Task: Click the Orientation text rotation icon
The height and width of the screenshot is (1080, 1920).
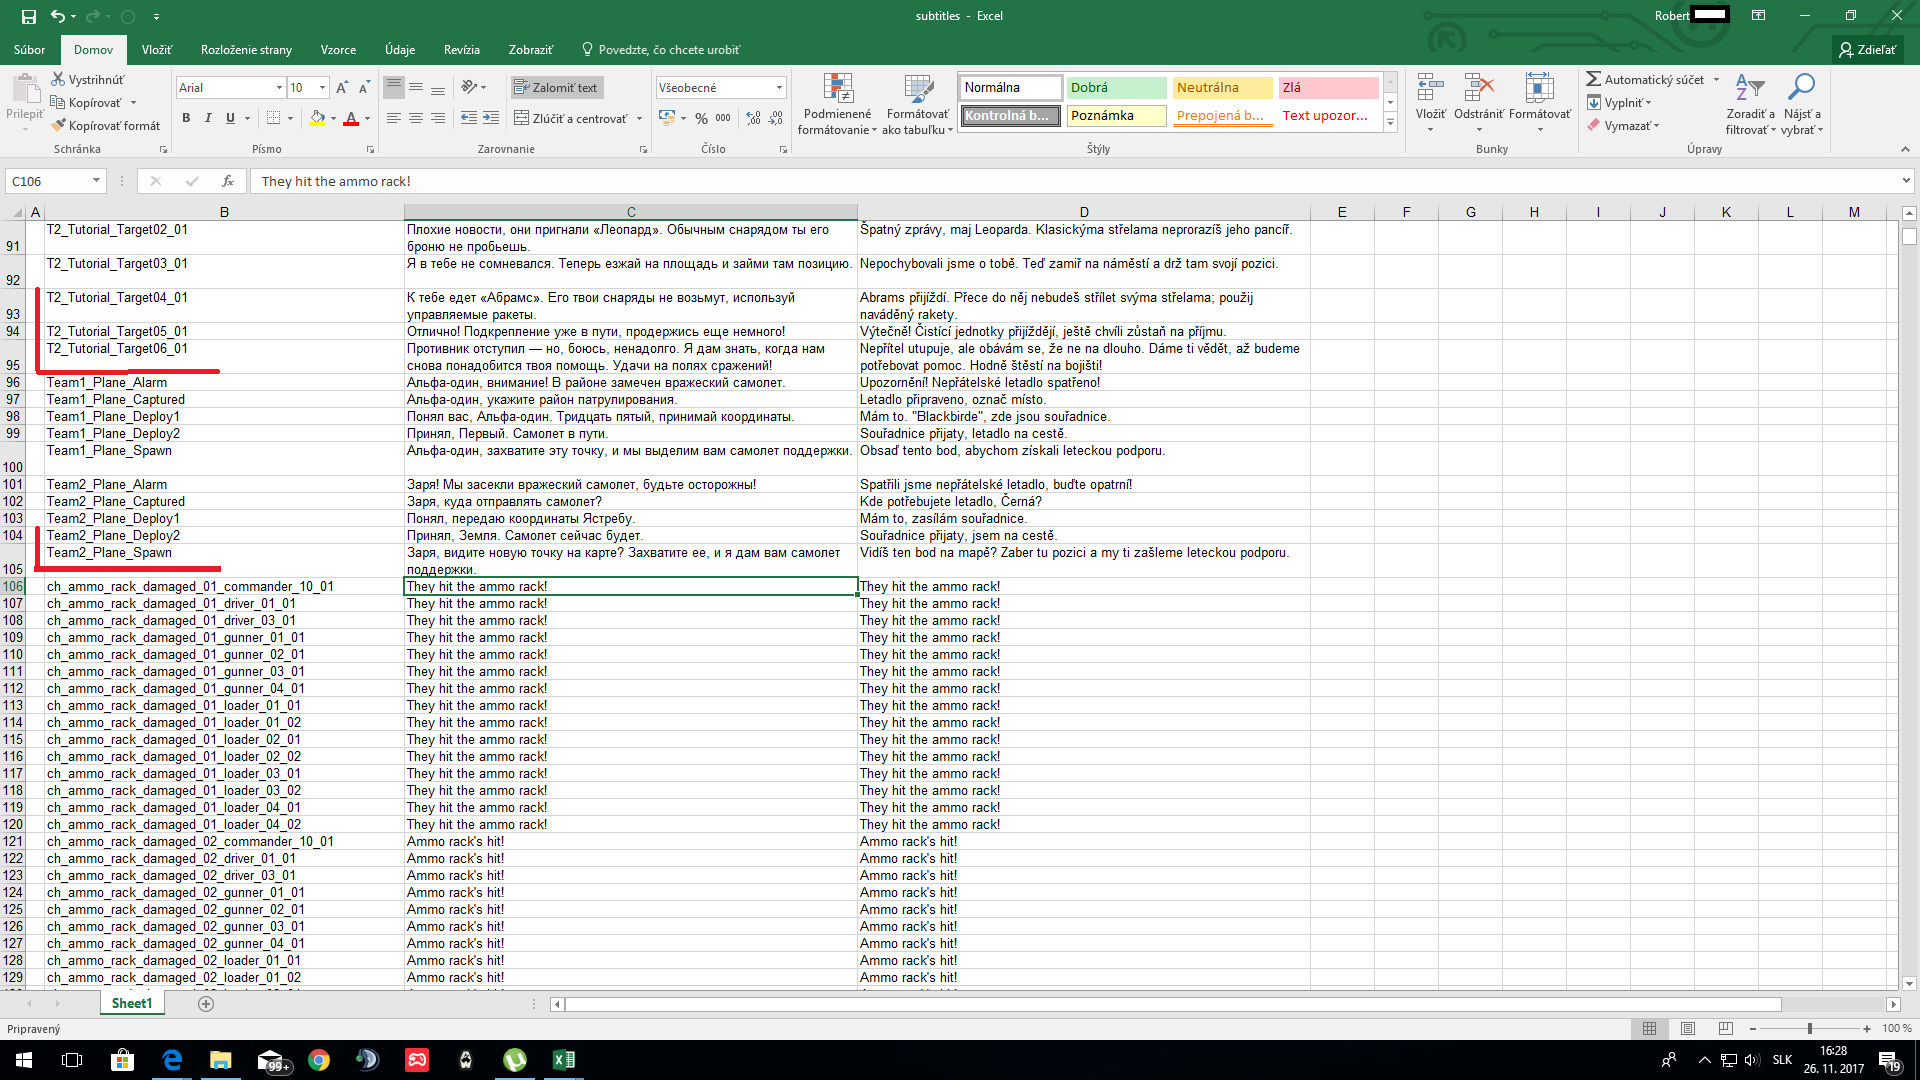Action: (469, 88)
